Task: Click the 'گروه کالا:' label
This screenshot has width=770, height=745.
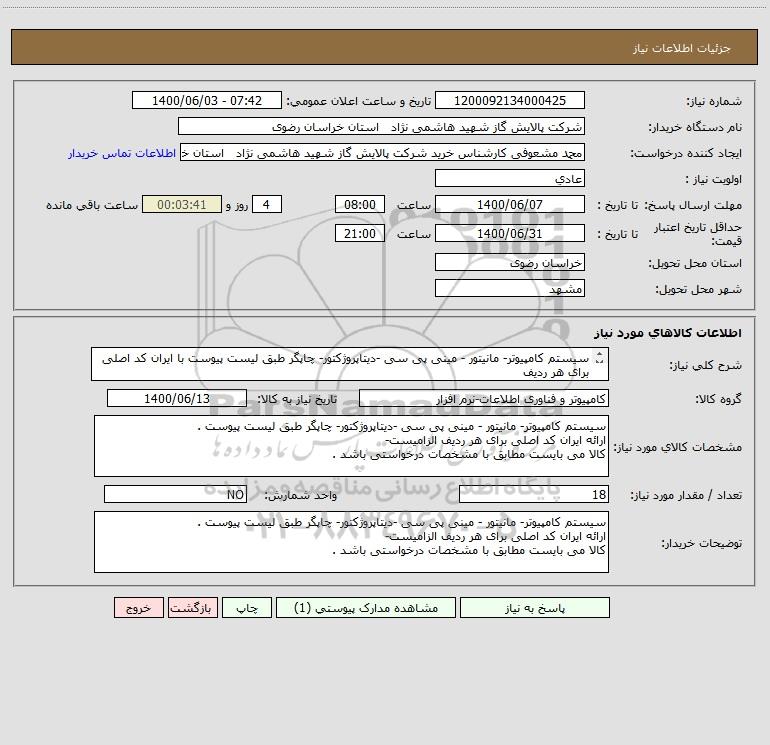Action: 718,399
